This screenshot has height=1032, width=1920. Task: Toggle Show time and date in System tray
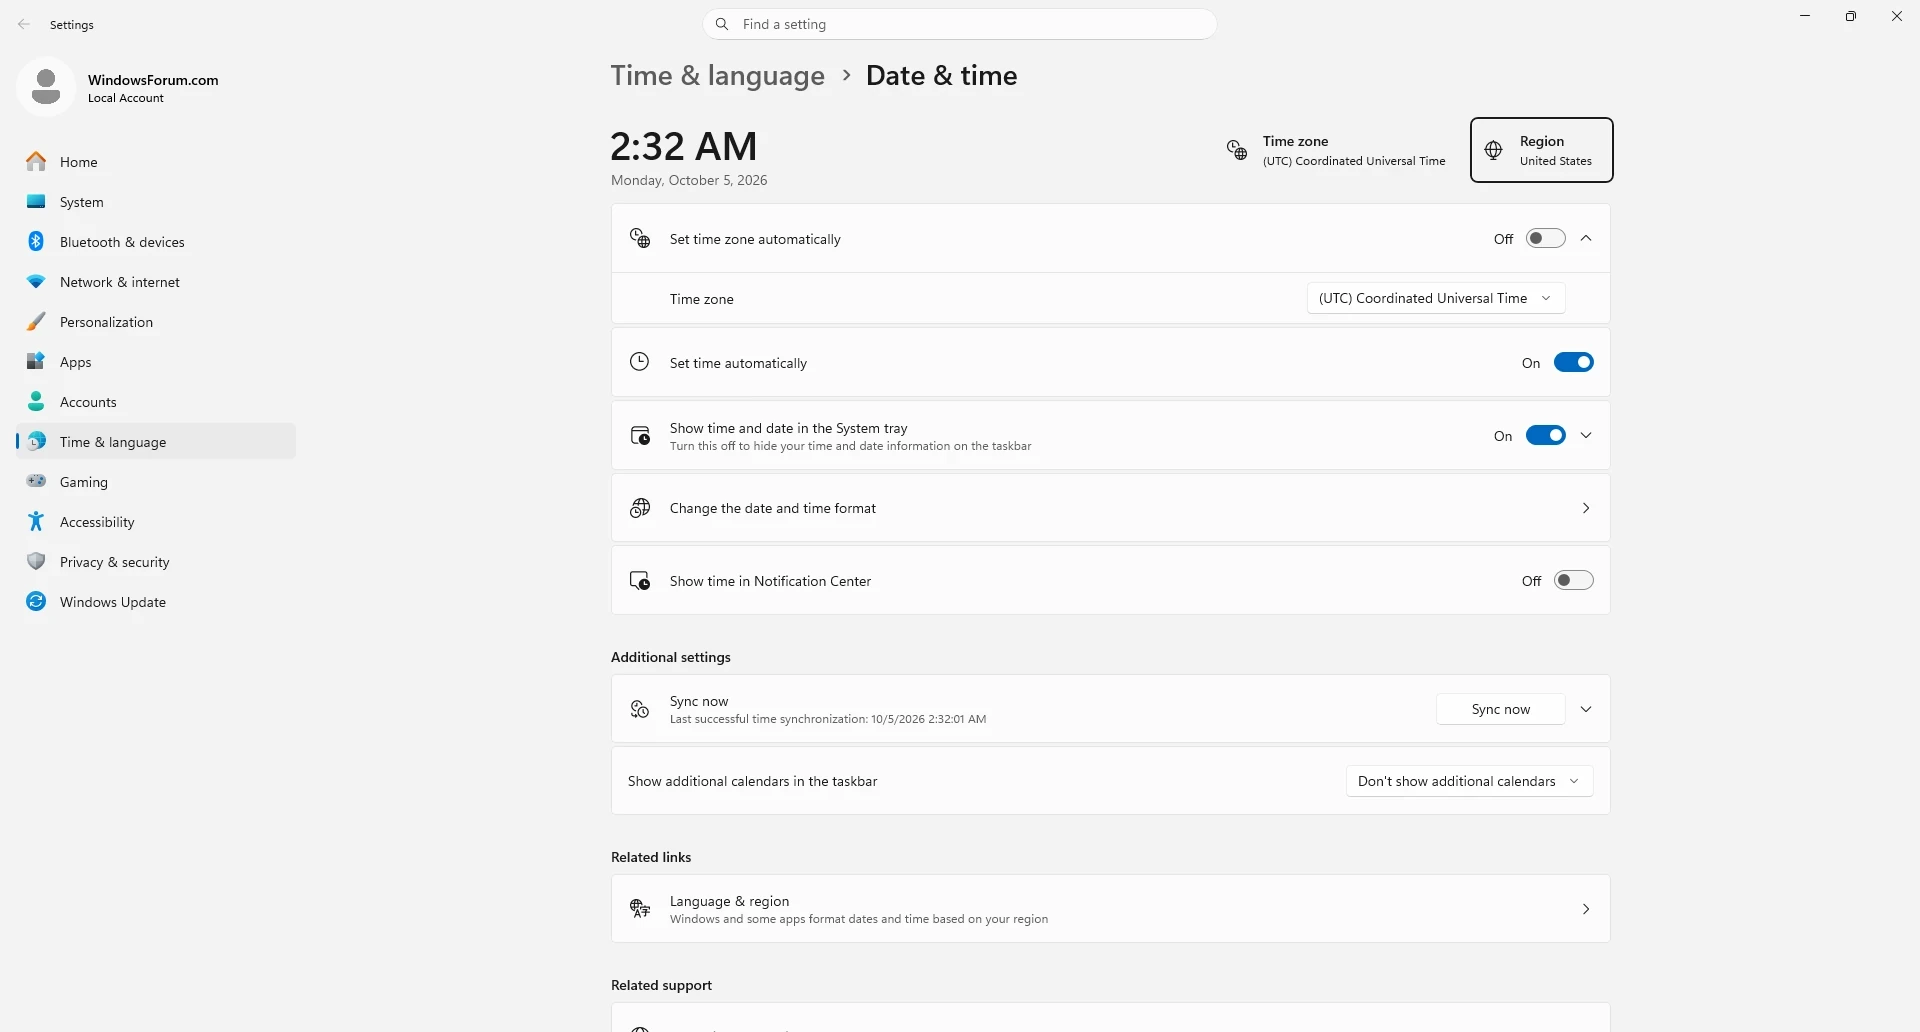pos(1545,436)
